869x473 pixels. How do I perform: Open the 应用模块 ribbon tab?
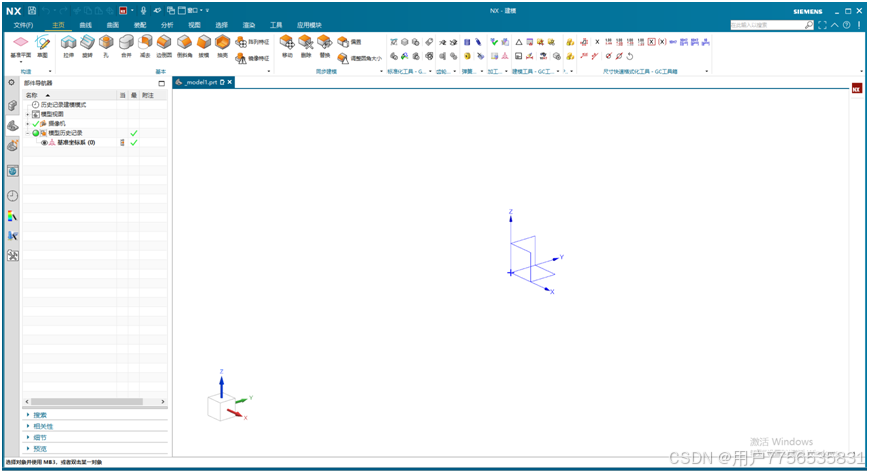pyautogui.click(x=309, y=25)
